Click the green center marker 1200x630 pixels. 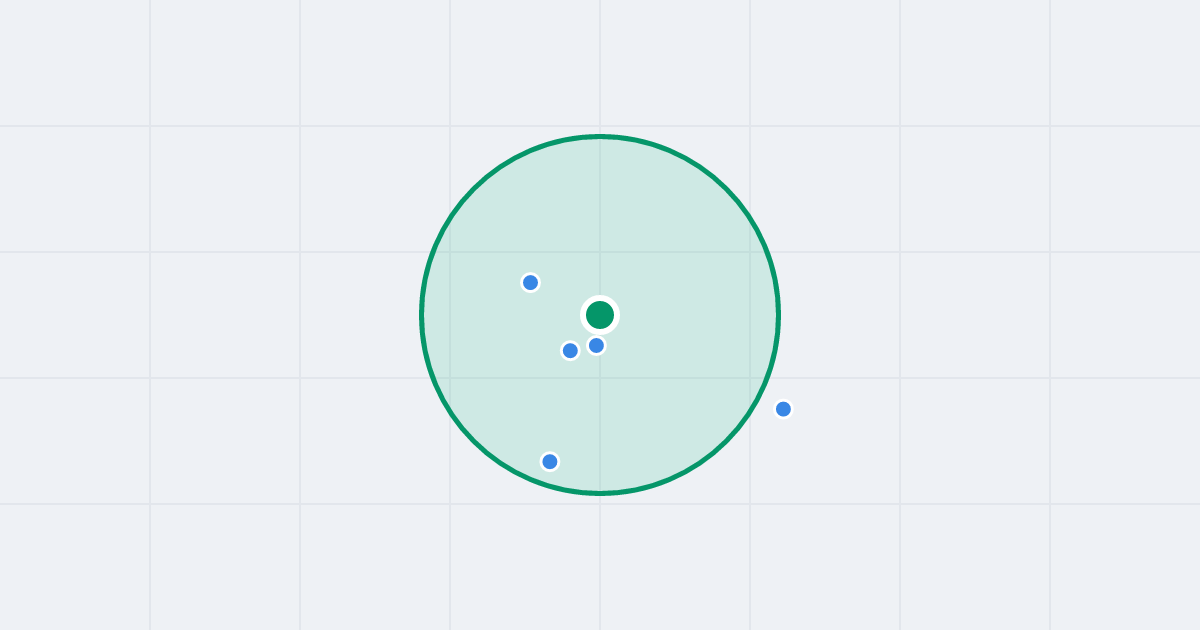click(600, 315)
